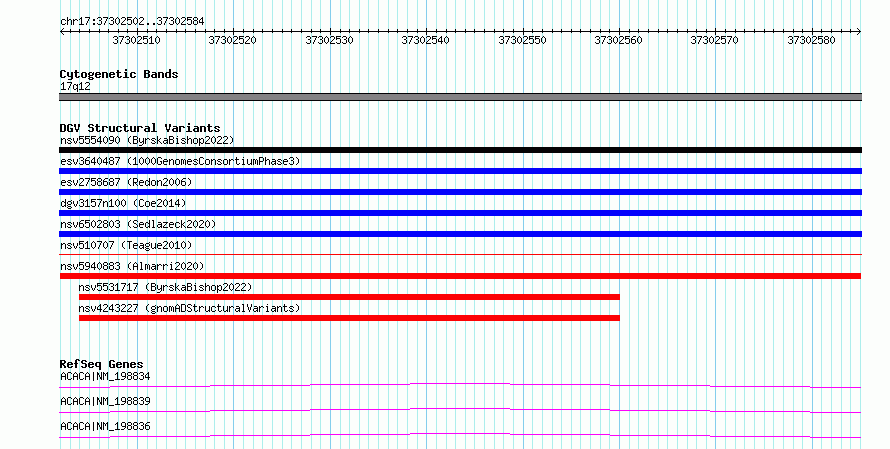Select the blue esv3640487 variant bar

pyautogui.click(x=460, y=171)
